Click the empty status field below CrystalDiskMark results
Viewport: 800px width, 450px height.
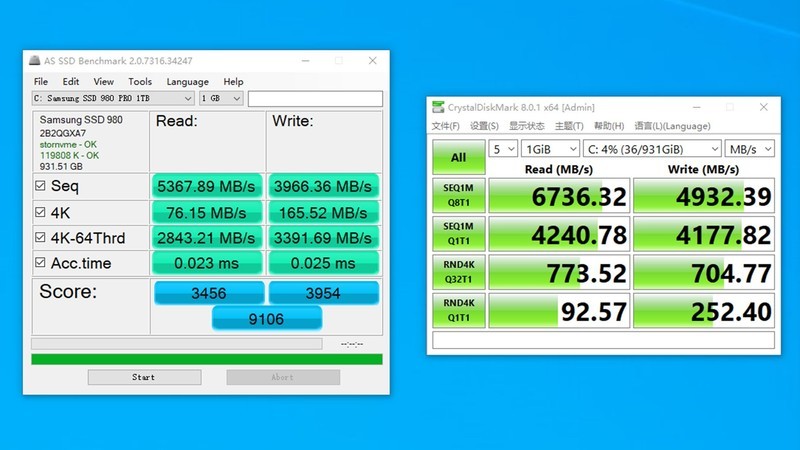click(604, 340)
